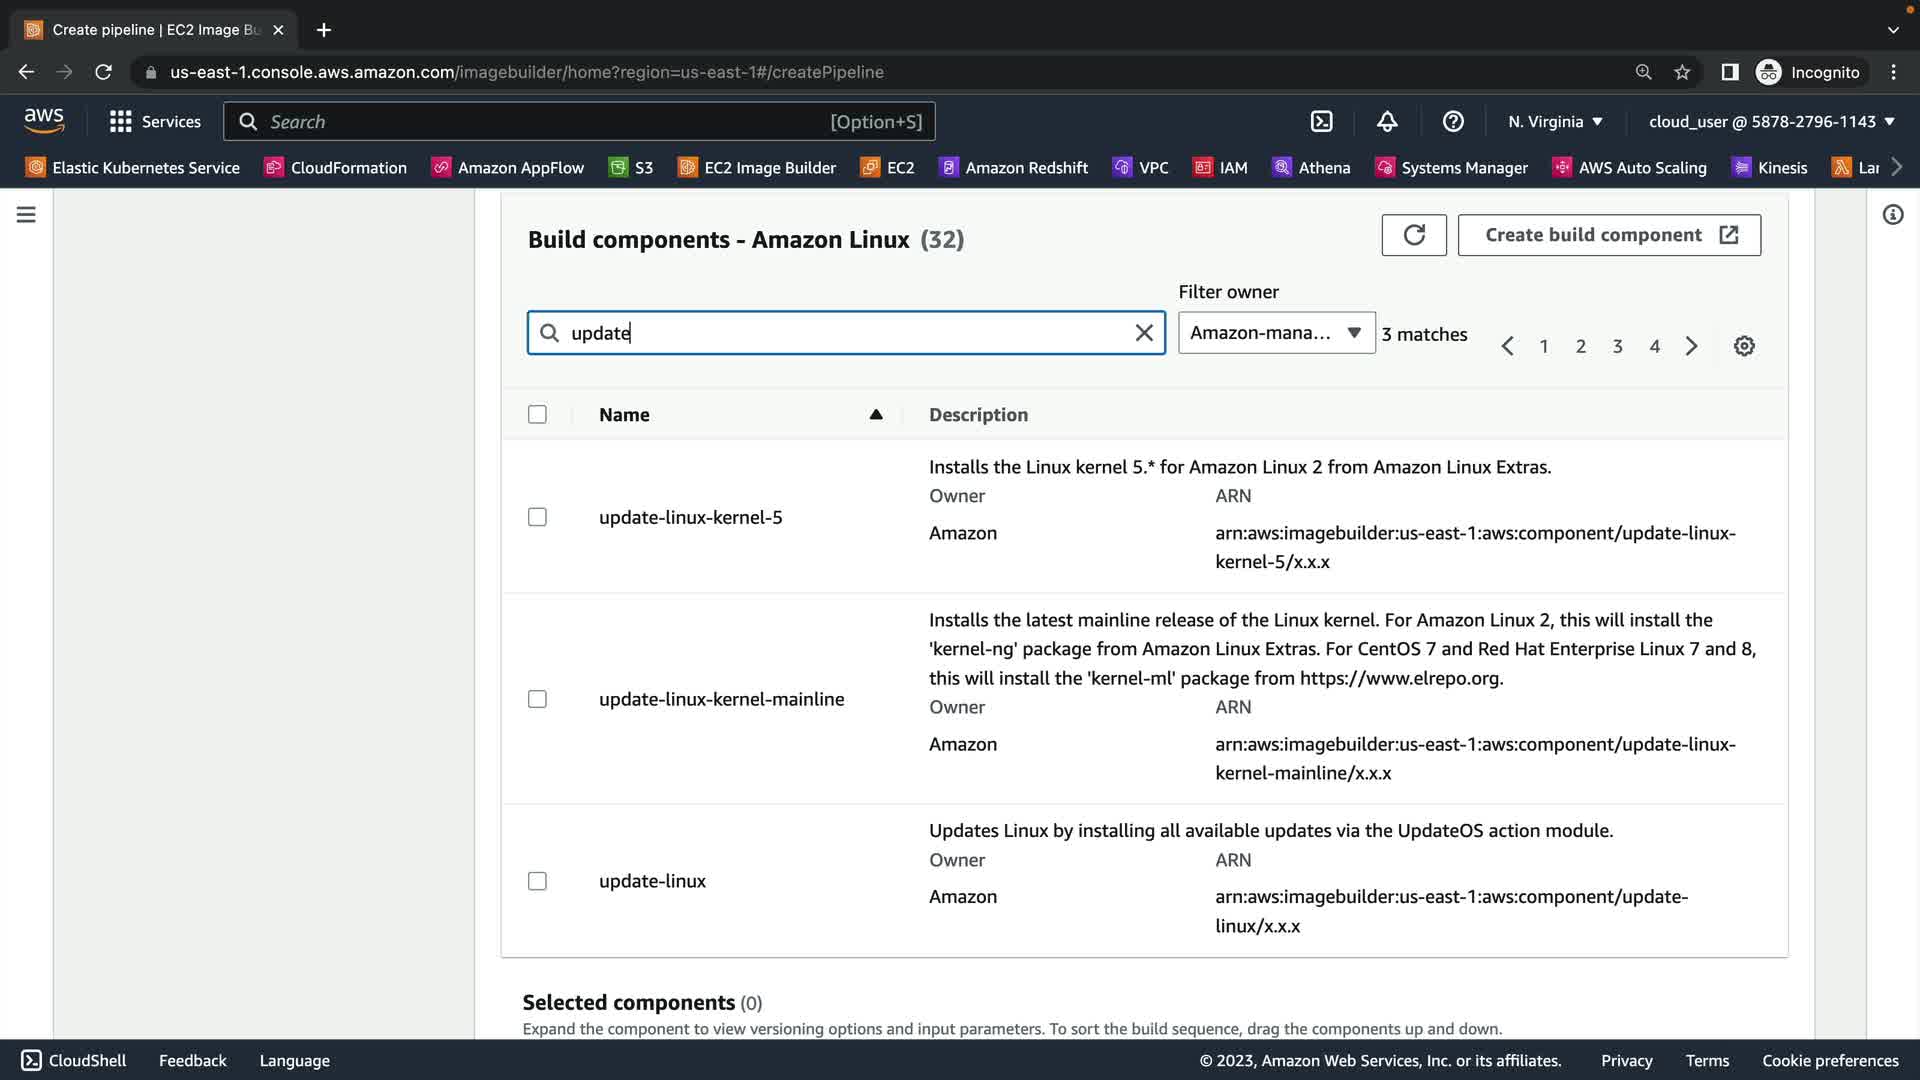Open the info panel icon on right
1920x1080 pixels.
(1892, 215)
